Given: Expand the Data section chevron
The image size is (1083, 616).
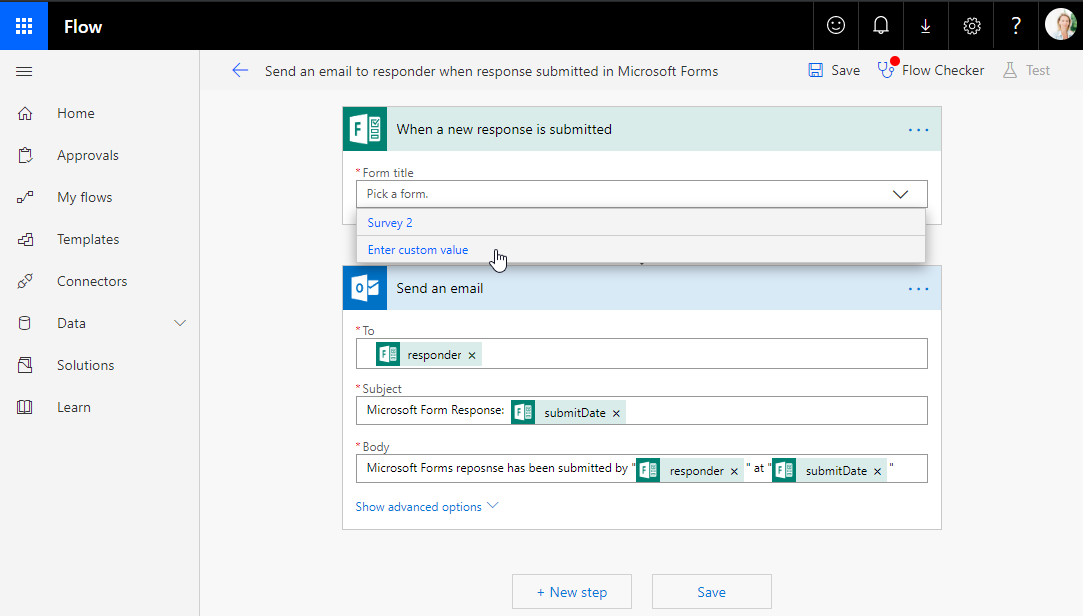Looking at the screenshot, I should 181,323.
